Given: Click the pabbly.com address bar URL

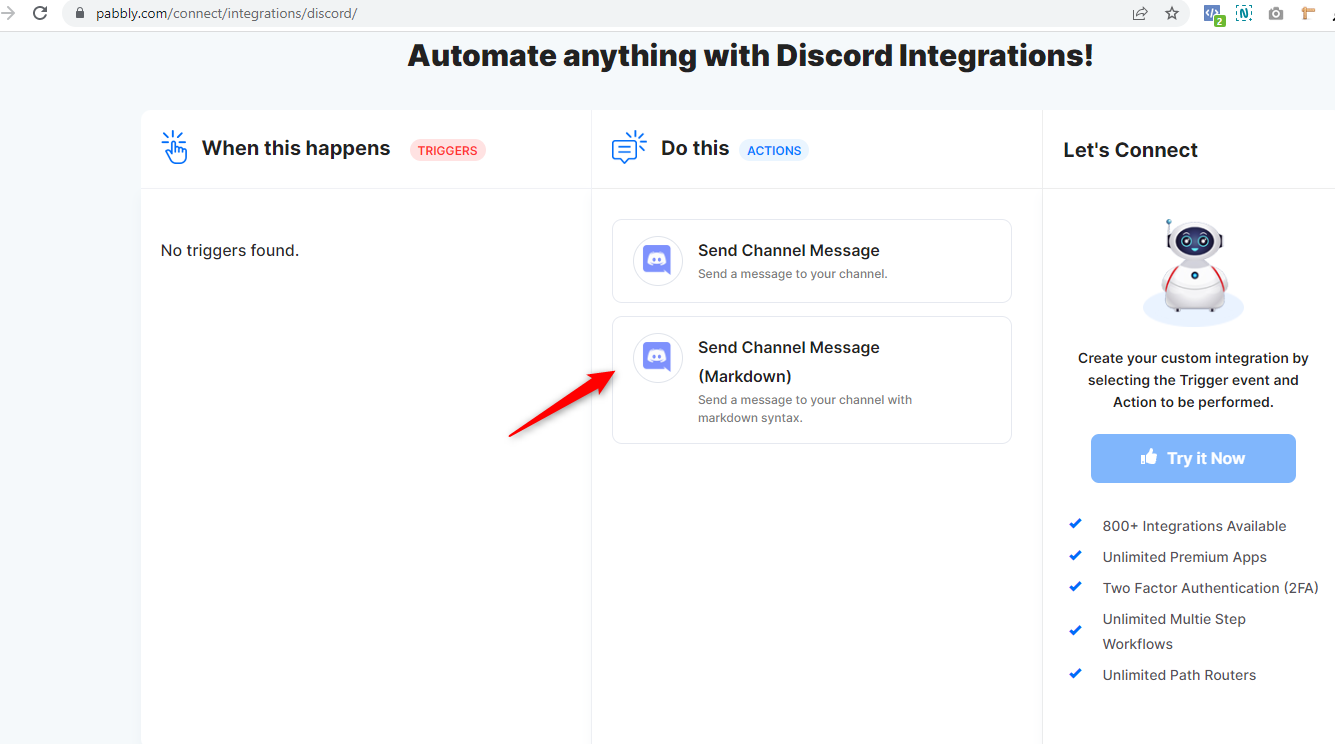Looking at the screenshot, I should [226, 13].
